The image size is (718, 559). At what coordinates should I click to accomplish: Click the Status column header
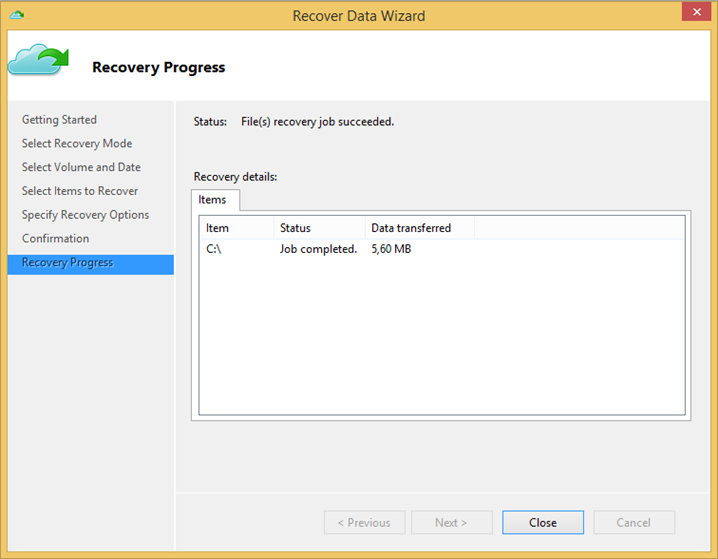[318, 228]
